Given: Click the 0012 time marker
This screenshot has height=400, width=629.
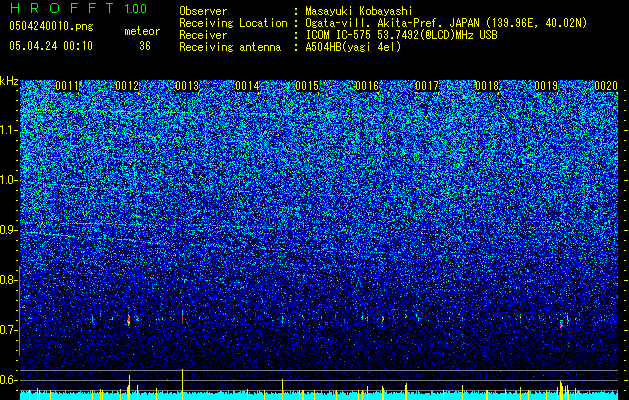Looking at the screenshot, I should [x=127, y=86].
